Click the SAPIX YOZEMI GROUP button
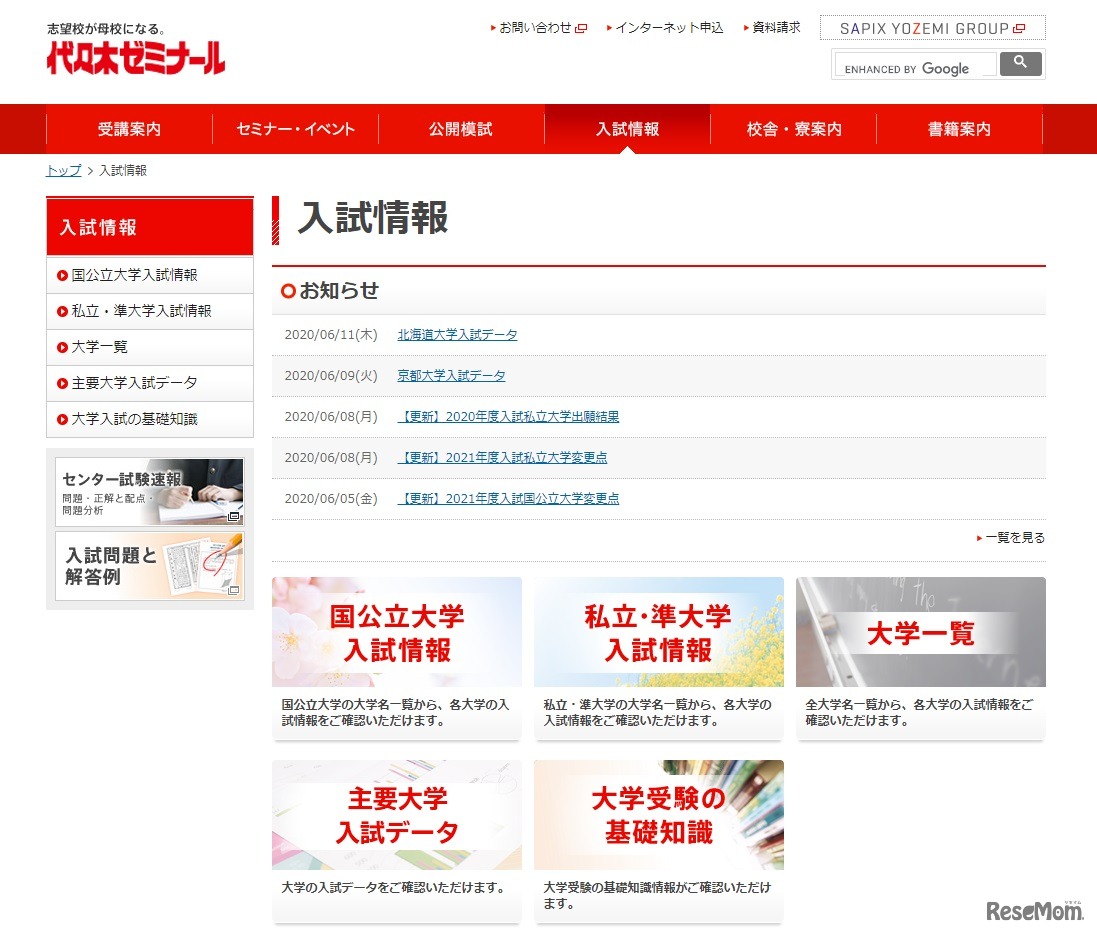 [x=932, y=28]
